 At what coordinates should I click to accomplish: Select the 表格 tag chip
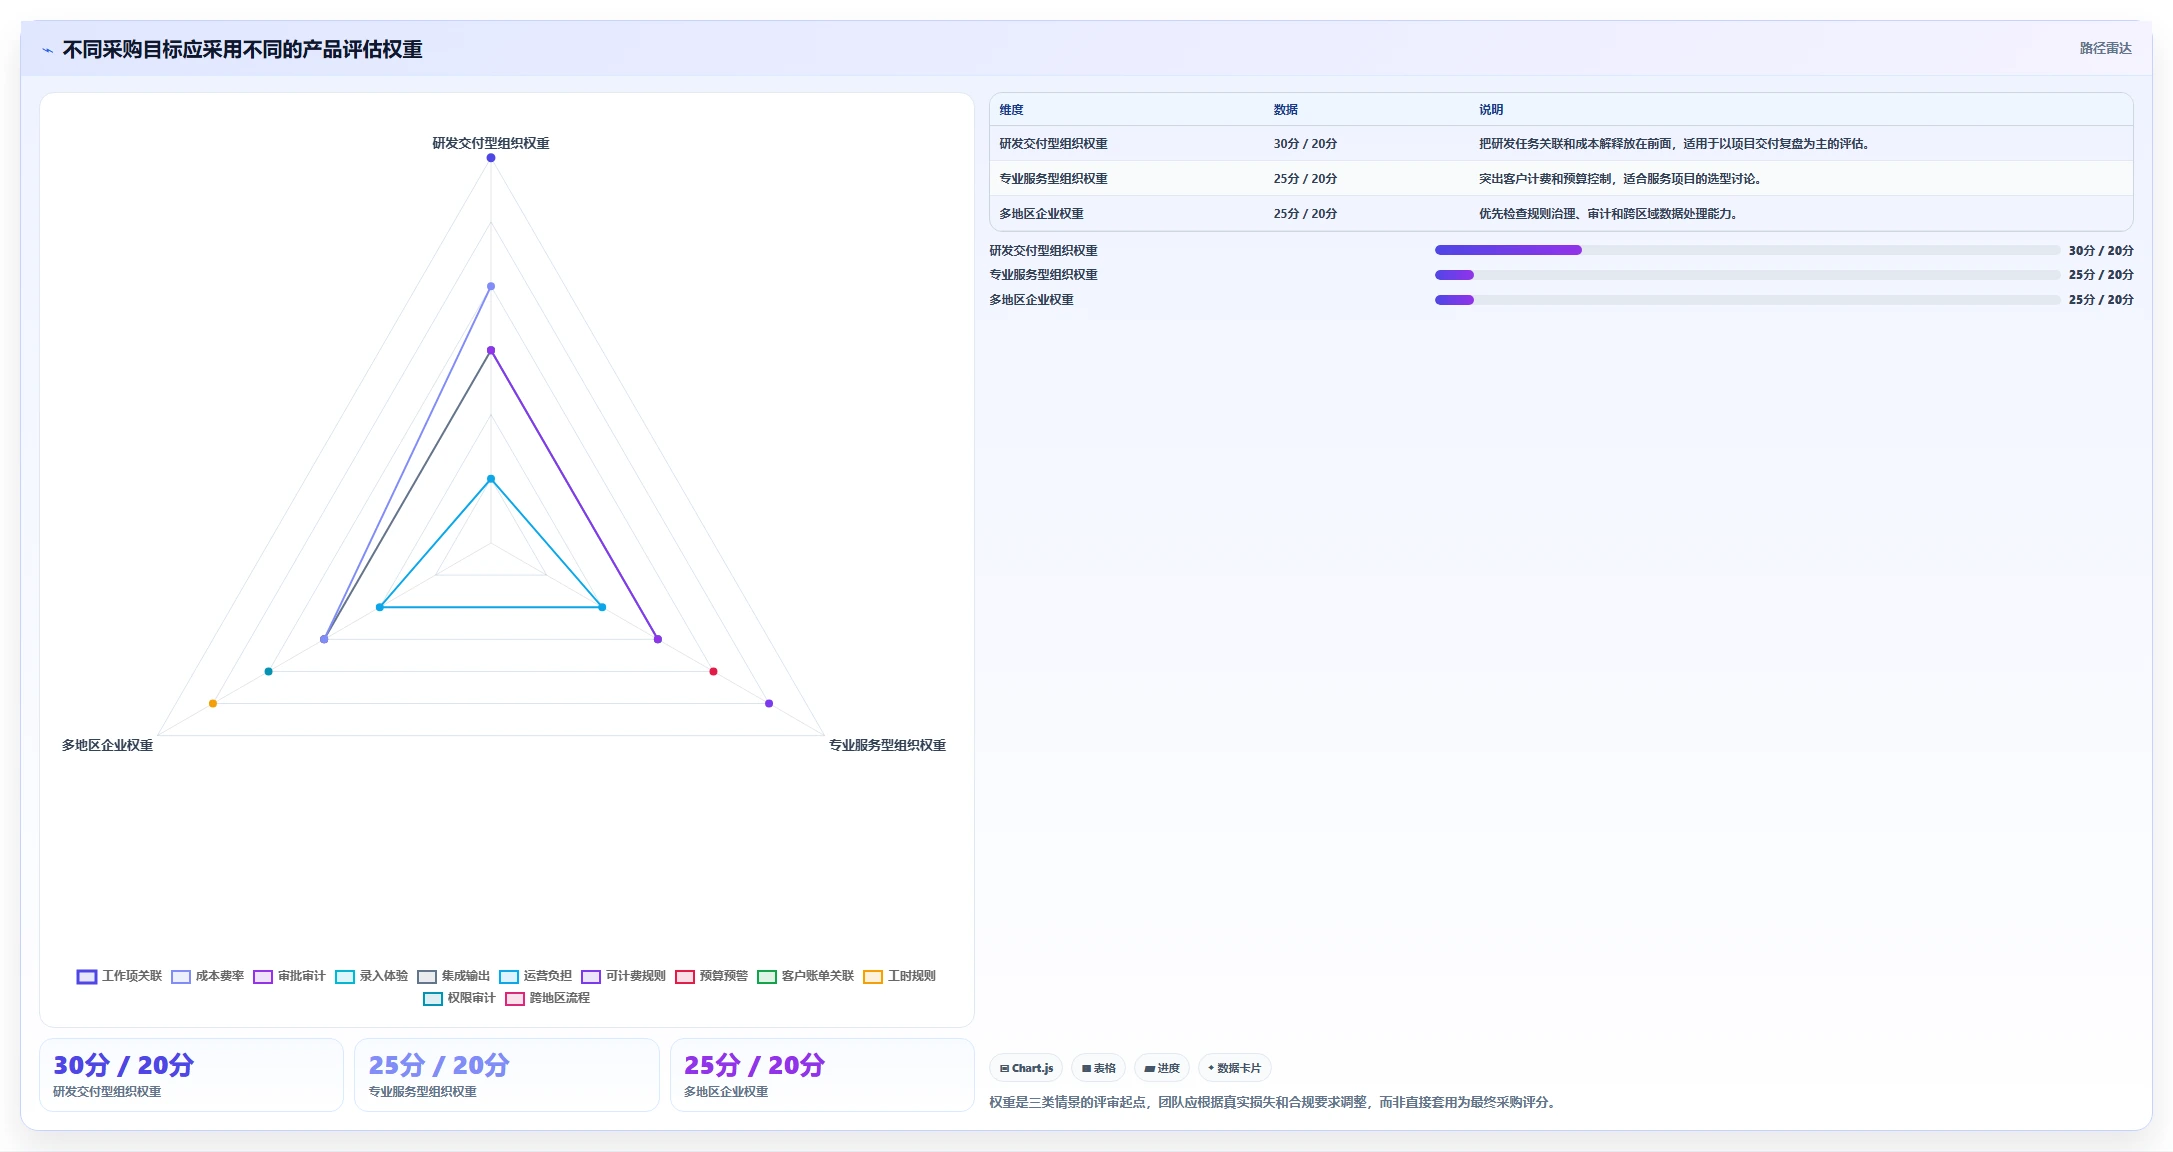click(x=1098, y=1068)
